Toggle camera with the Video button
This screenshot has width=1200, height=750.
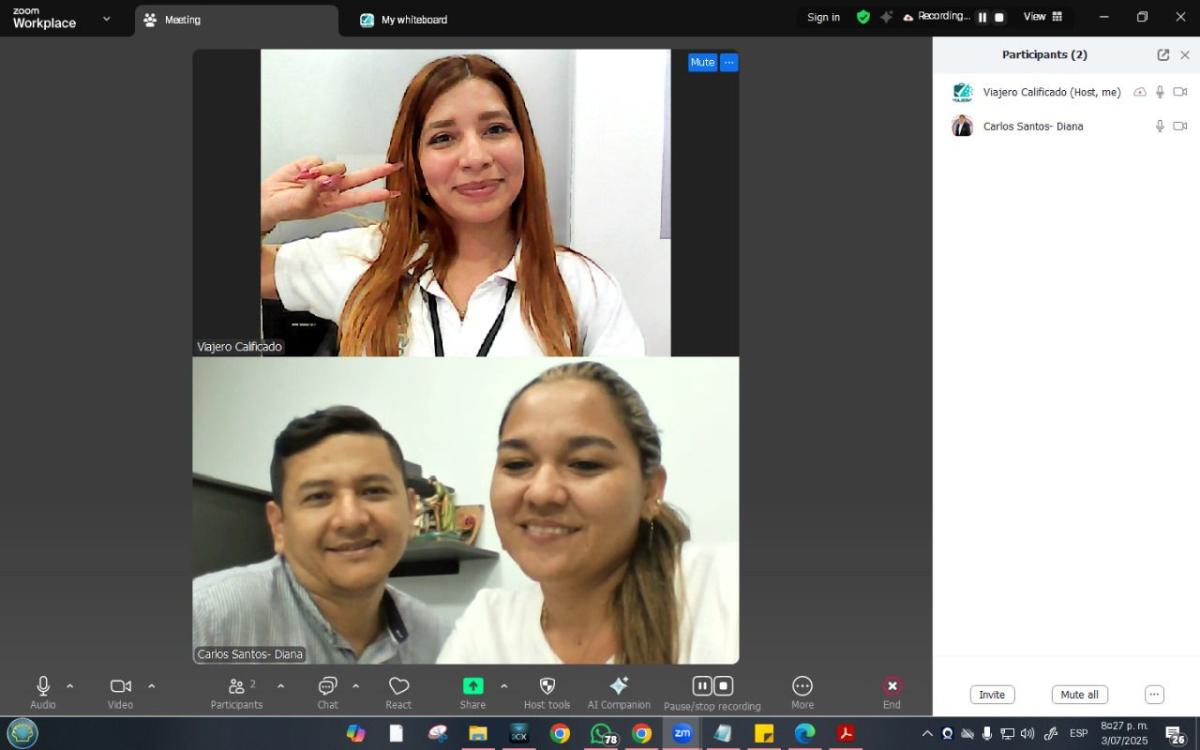pyautogui.click(x=121, y=686)
